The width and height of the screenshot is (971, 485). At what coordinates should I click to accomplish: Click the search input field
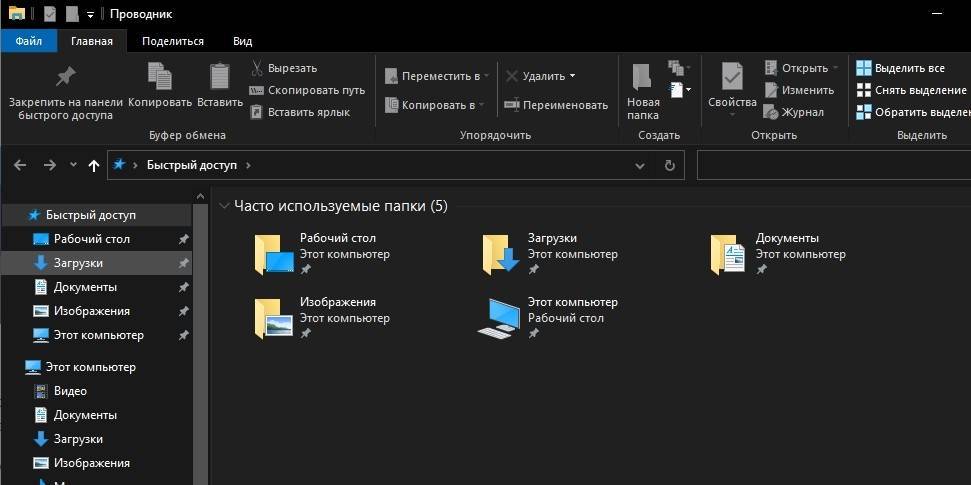834,165
